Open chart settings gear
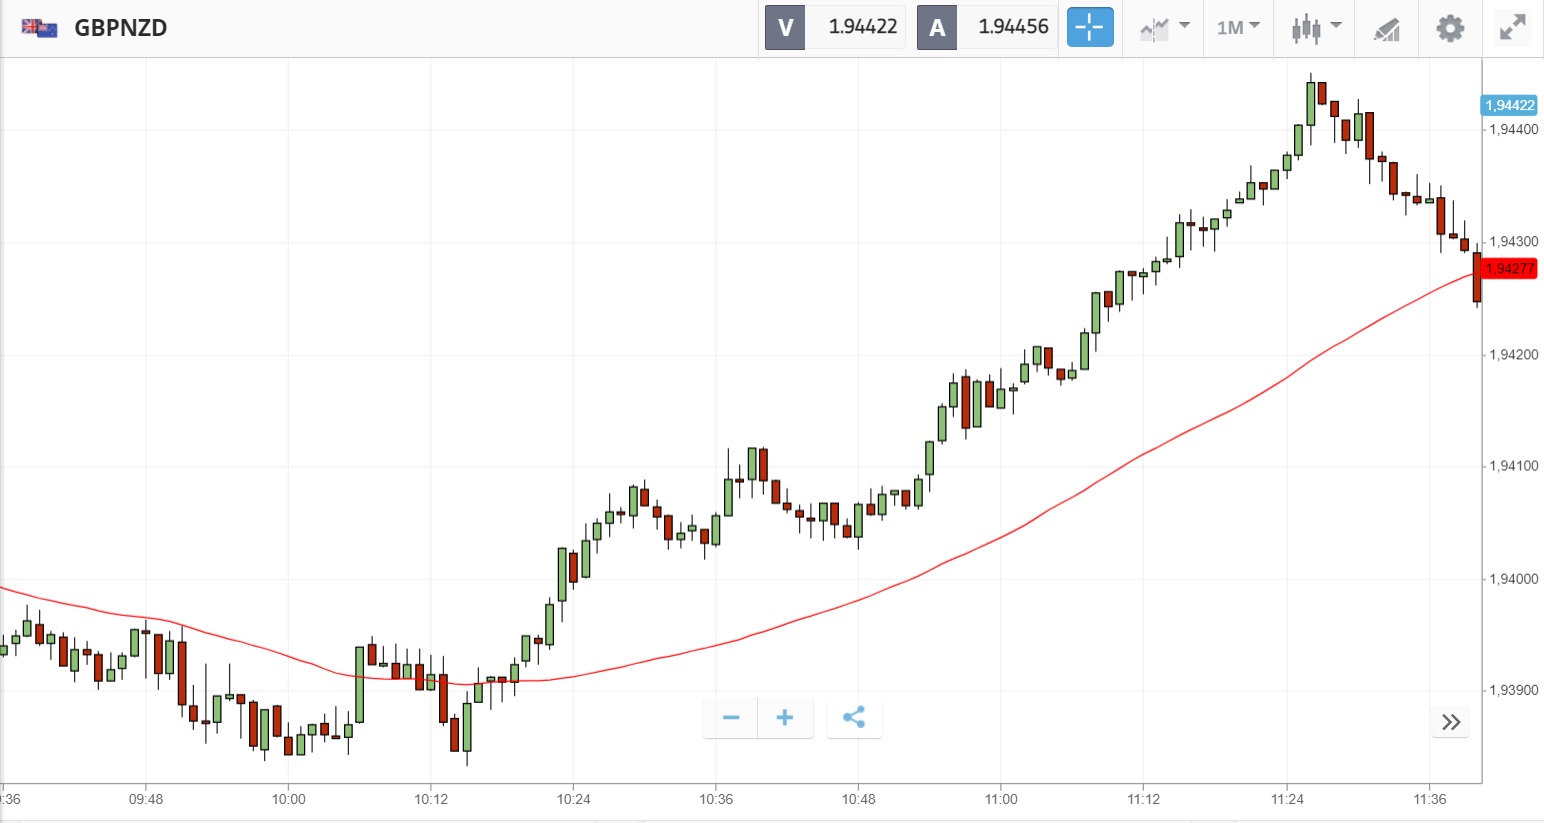The height and width of the screenshot is (823, 1544). 1450,27
